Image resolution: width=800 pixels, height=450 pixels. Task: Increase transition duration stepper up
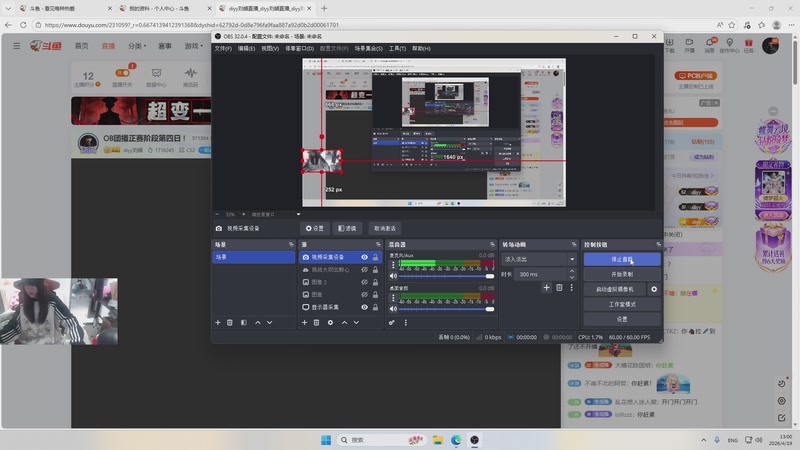(571, 271)
